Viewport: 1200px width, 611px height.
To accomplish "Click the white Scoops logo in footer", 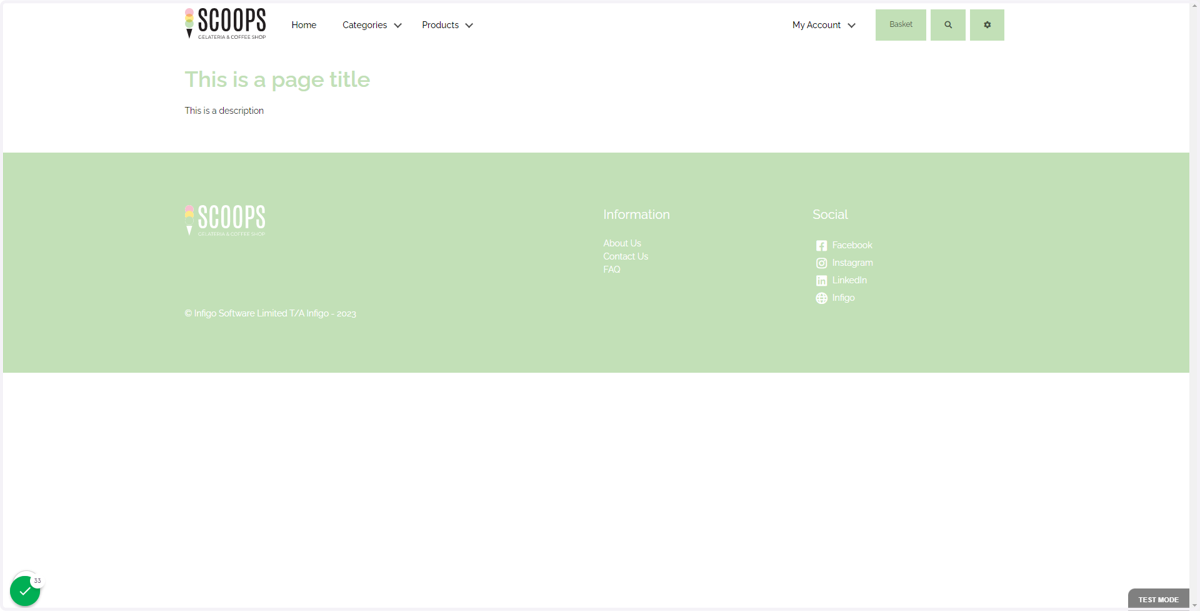I will (x=225, y=220).
